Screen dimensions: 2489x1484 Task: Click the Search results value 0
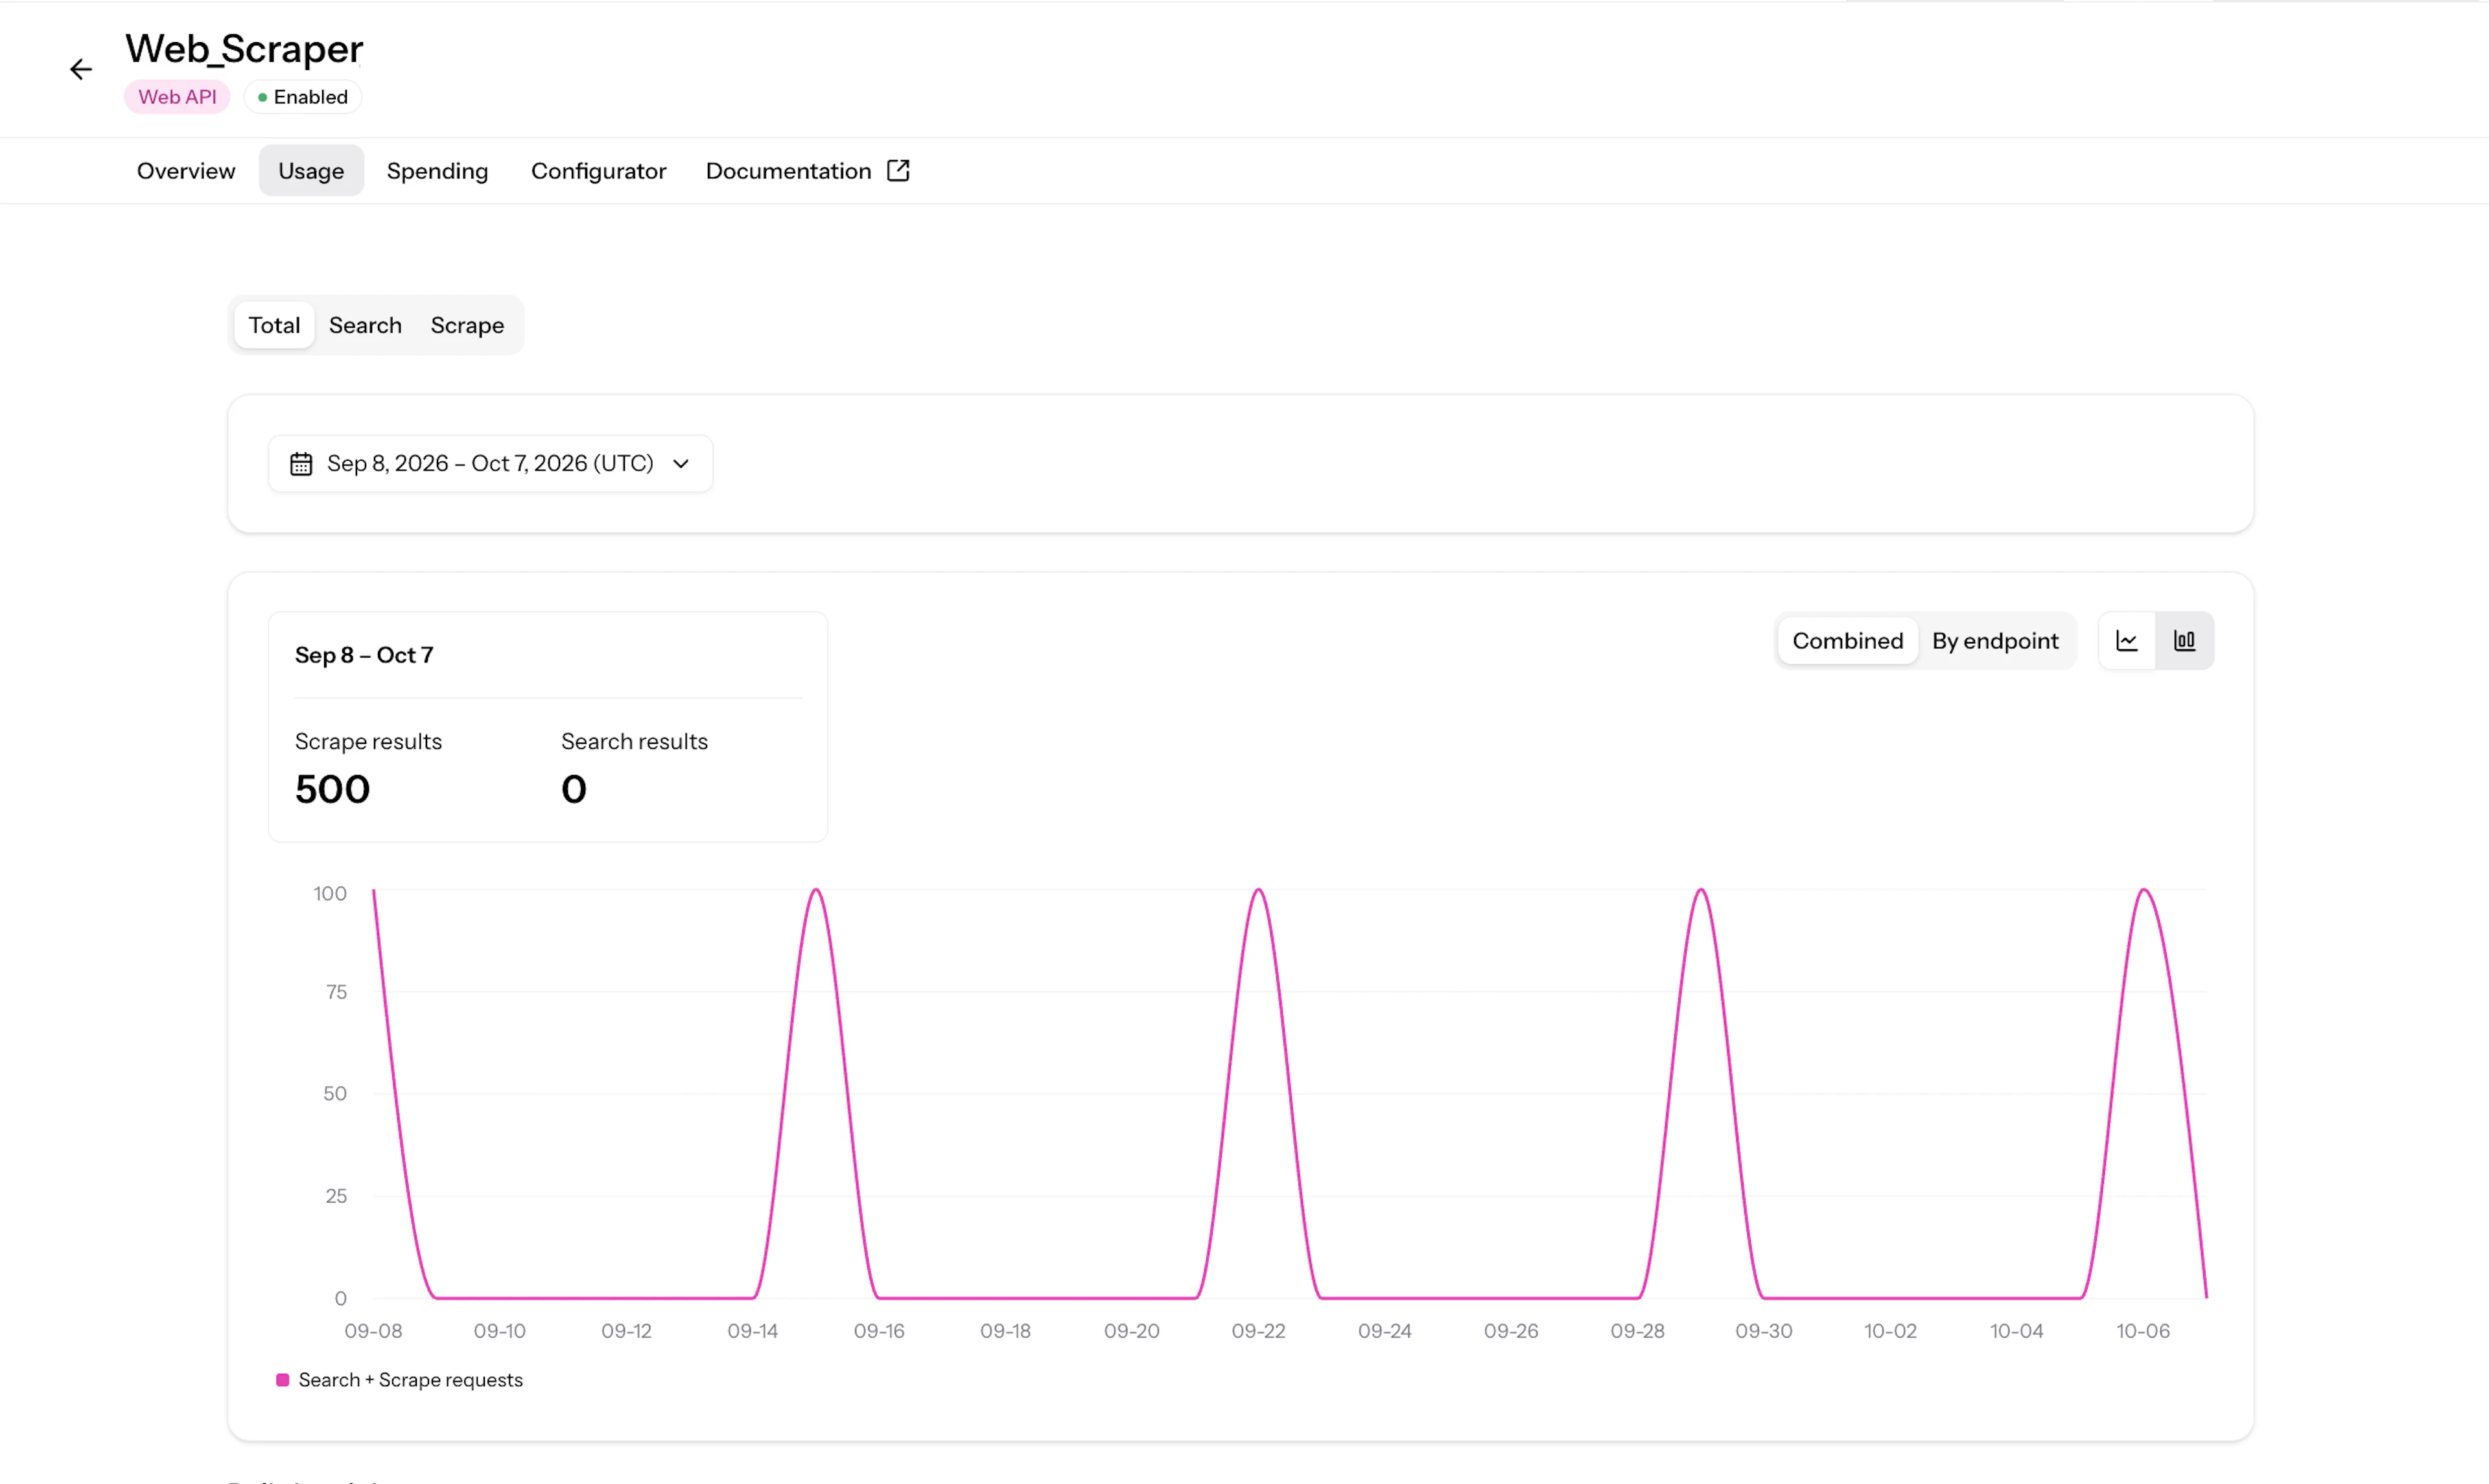pyautogui.click(x=574, y=790)
